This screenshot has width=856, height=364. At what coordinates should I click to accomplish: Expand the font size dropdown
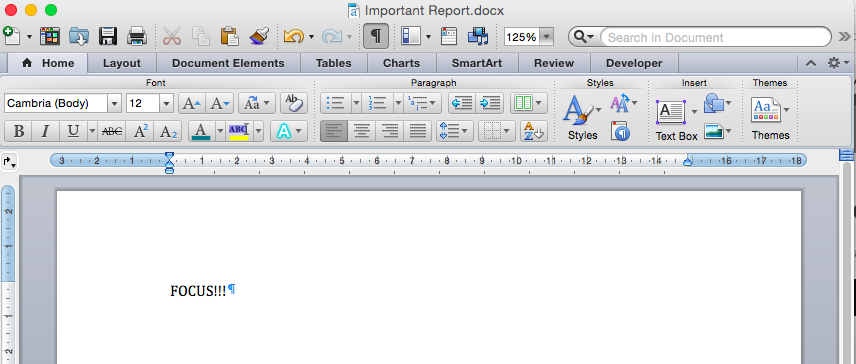pyautogui.click(x=167, y=103)
